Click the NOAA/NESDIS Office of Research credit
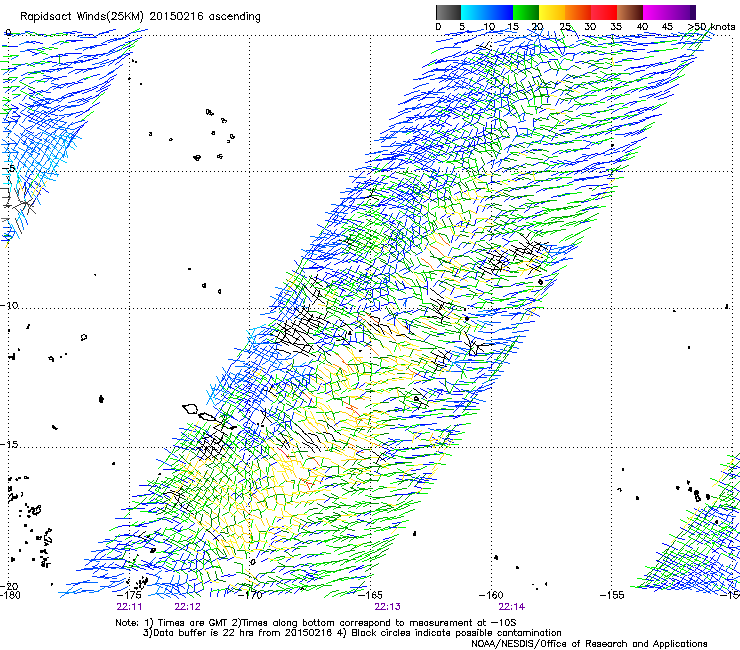Image resolution: width=740 pixels, height=650 pixels. pos(589,644)
